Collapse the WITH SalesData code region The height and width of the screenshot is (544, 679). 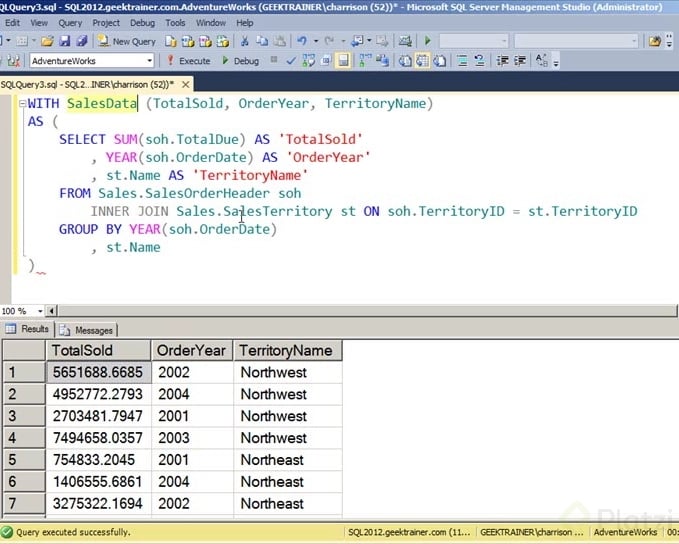click(x=22, y=104)
